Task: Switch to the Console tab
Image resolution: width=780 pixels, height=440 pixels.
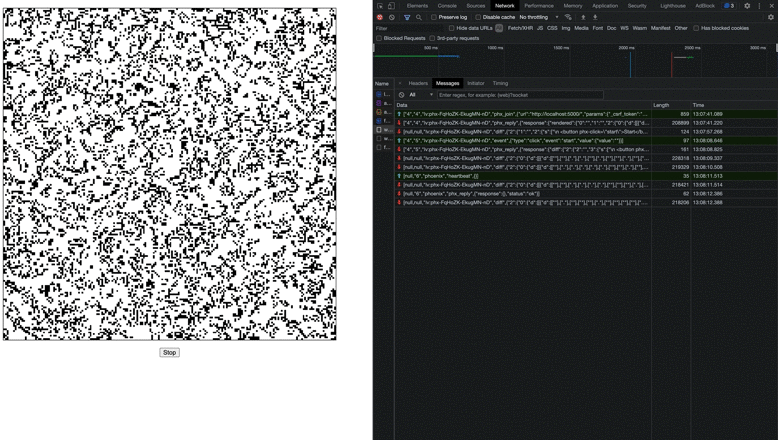Action: tap(447, 6)
